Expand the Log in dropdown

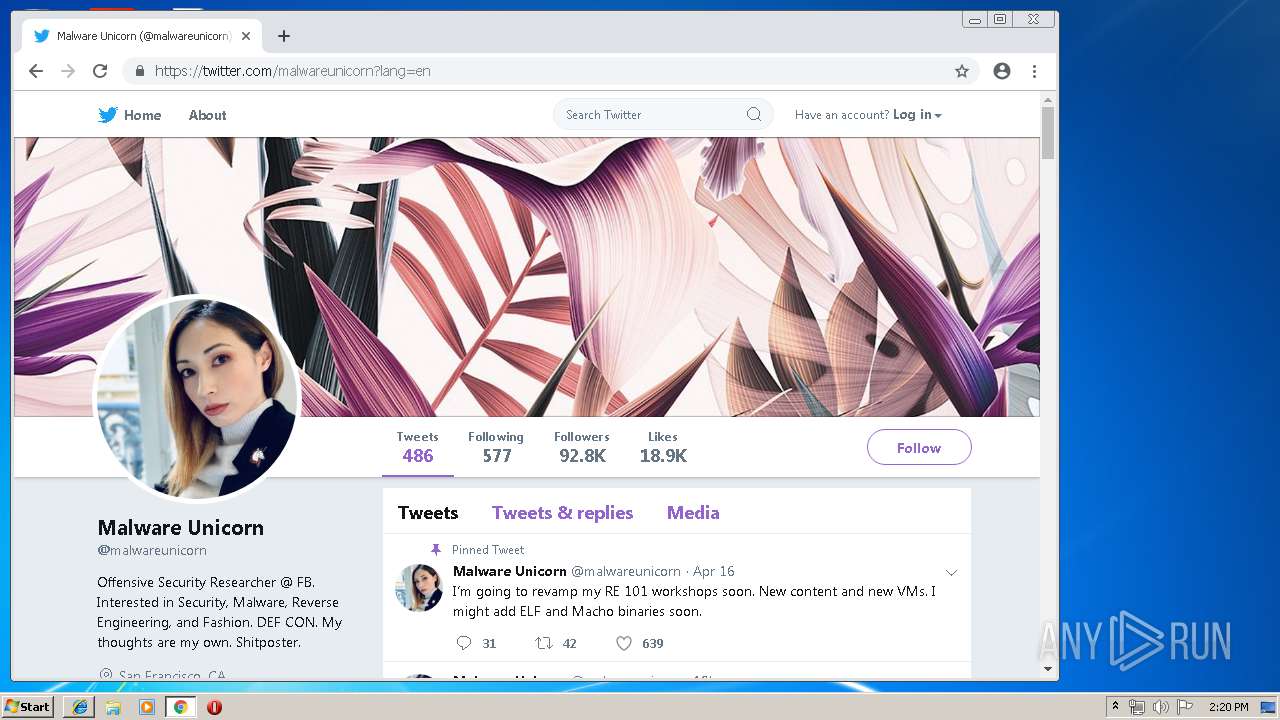(917, 115)
